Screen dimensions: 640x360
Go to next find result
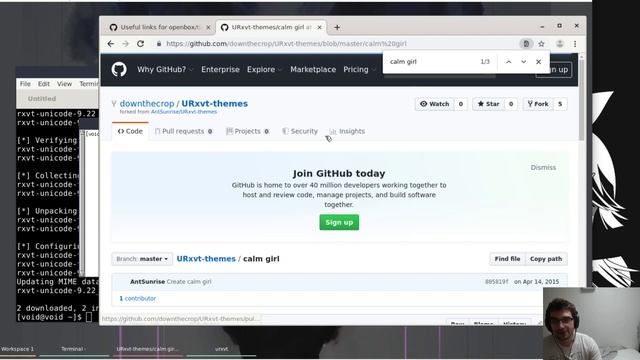pyautogui.click(x=523, y=62)
